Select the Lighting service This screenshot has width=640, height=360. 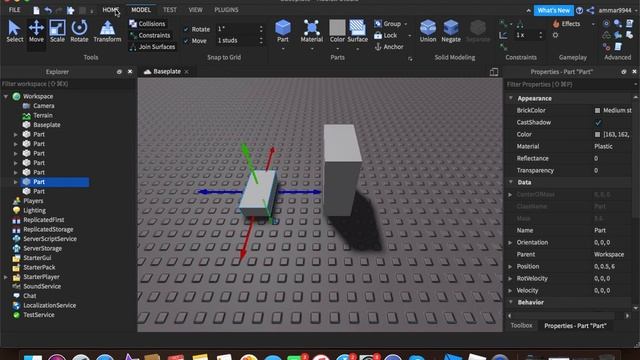[34, 211]
